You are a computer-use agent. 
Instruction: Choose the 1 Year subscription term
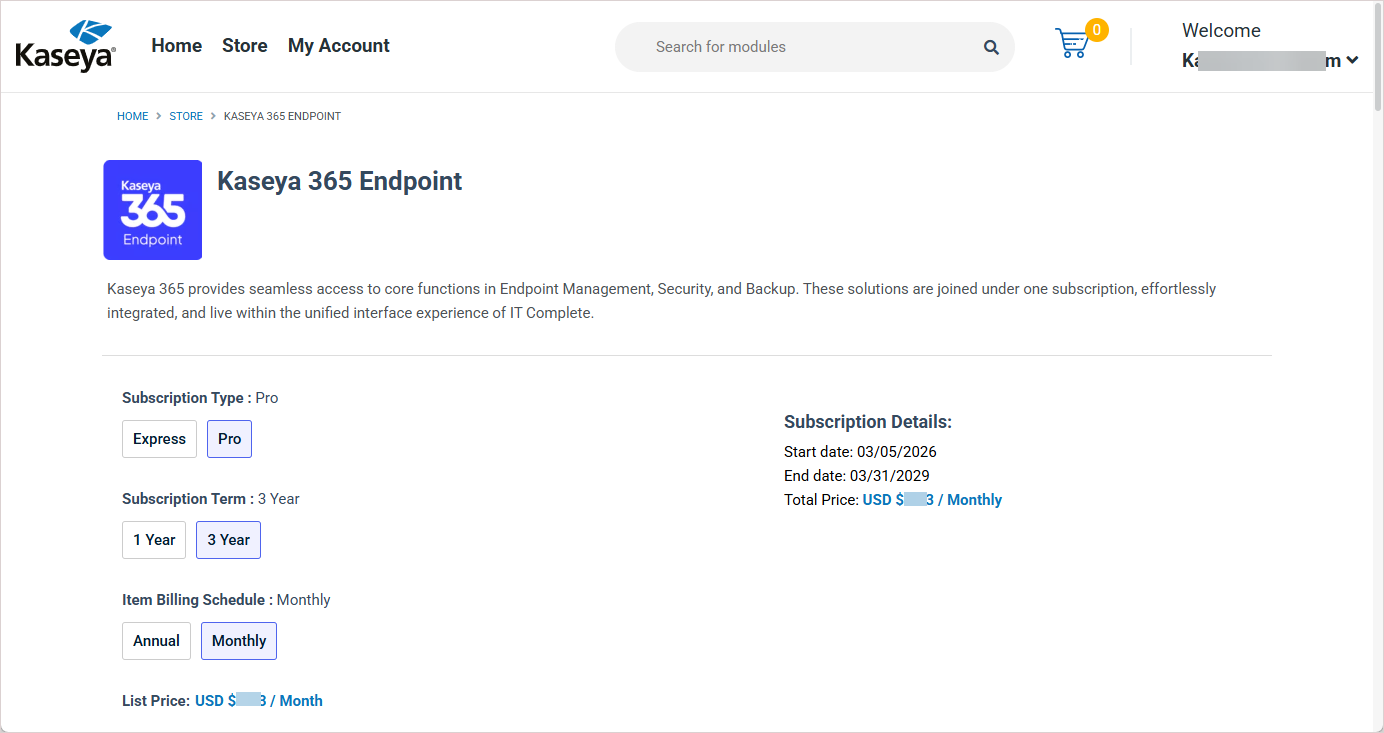(x=154, y=540)
